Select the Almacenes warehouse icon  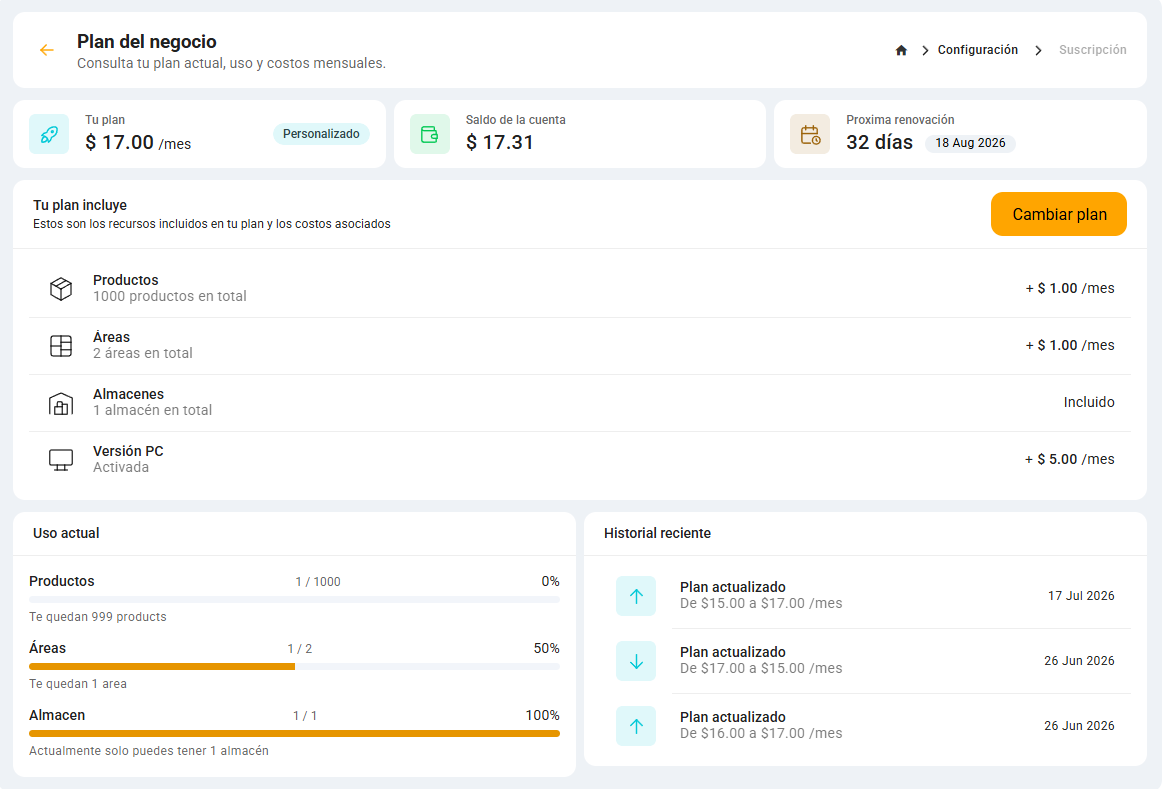click(x=61, y=403)
